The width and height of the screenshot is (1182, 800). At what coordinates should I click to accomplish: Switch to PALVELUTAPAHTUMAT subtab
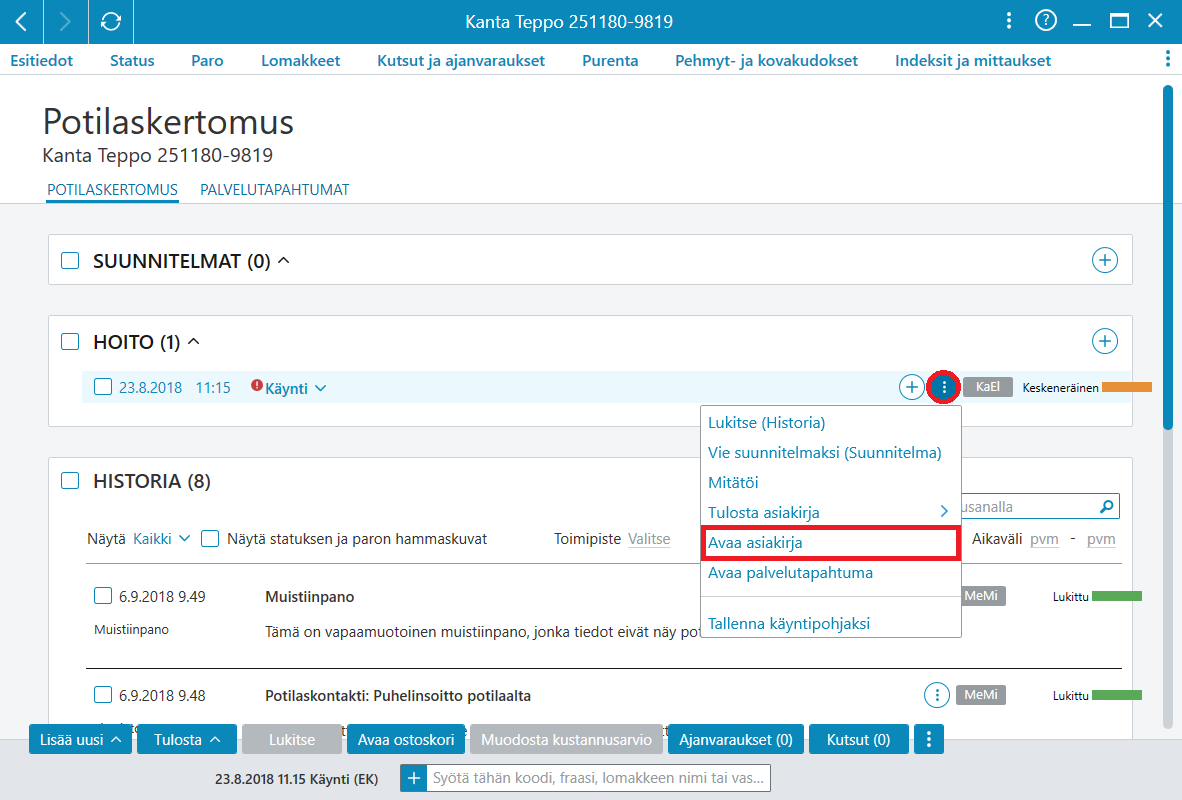click(274, 189)
